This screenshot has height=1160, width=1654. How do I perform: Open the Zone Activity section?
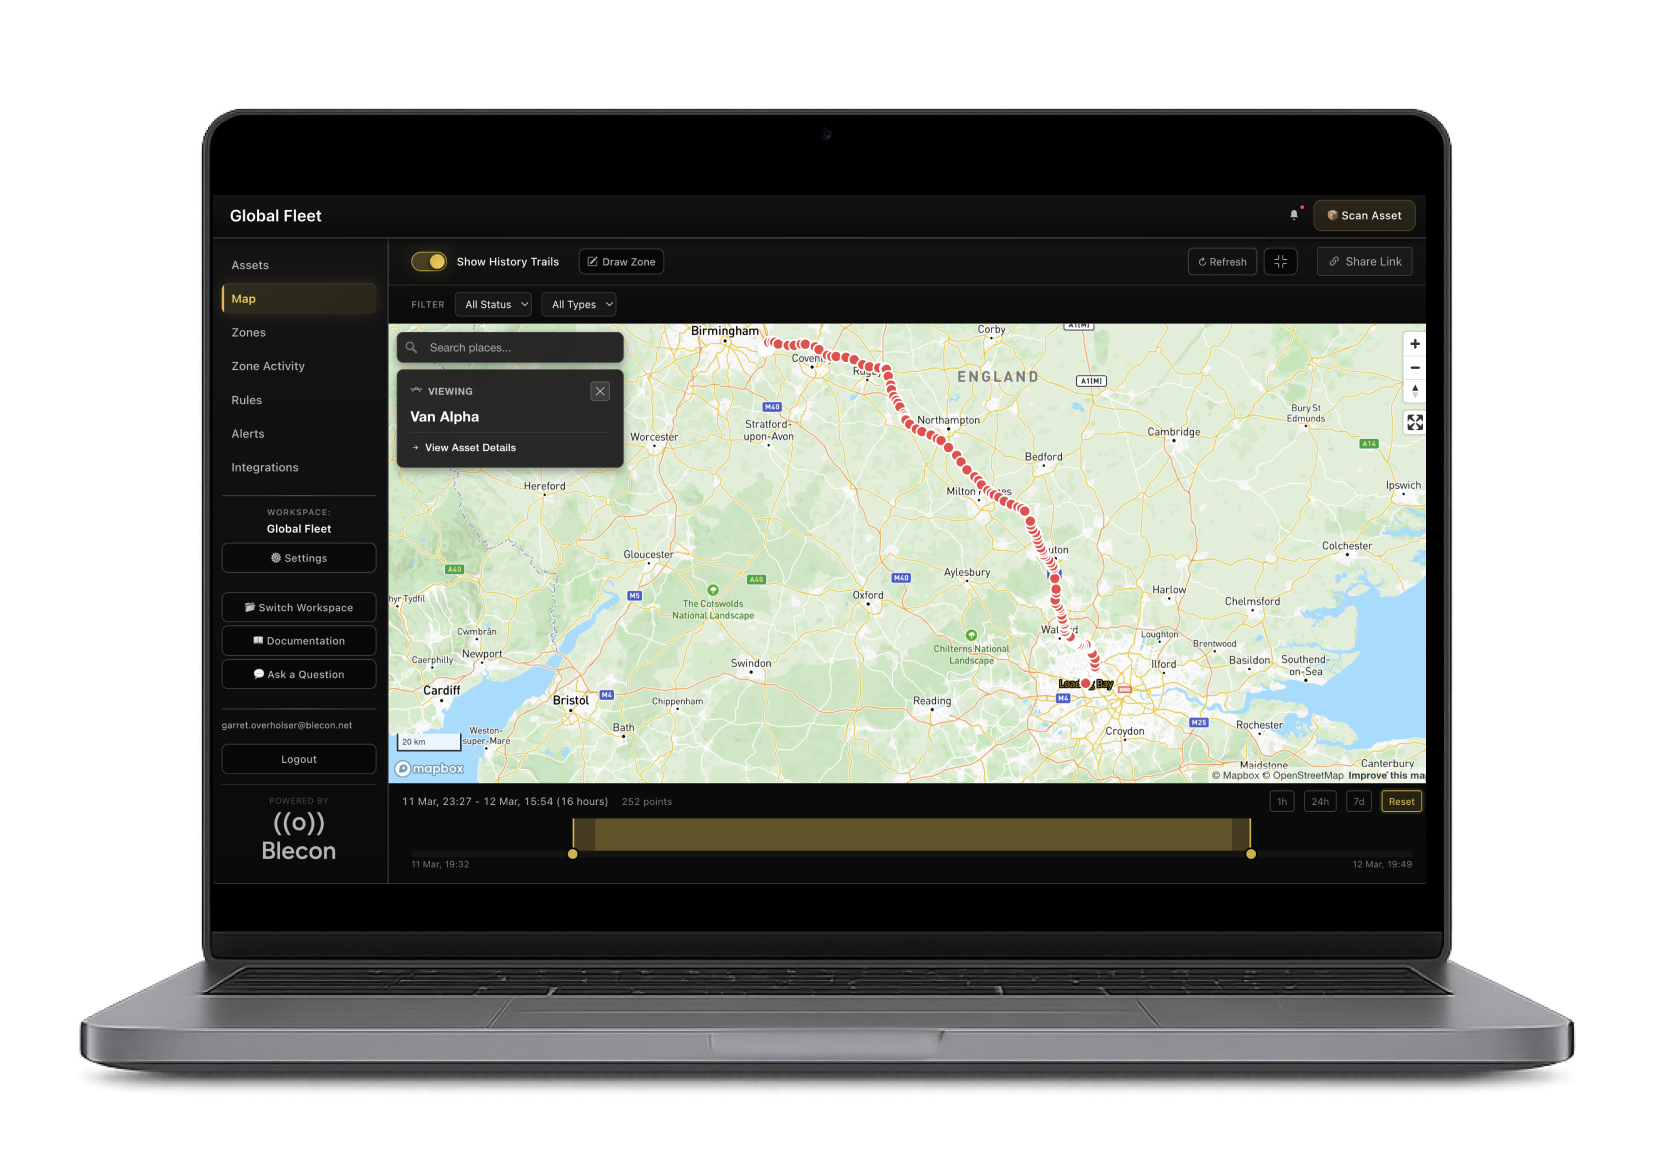point(267,366)
